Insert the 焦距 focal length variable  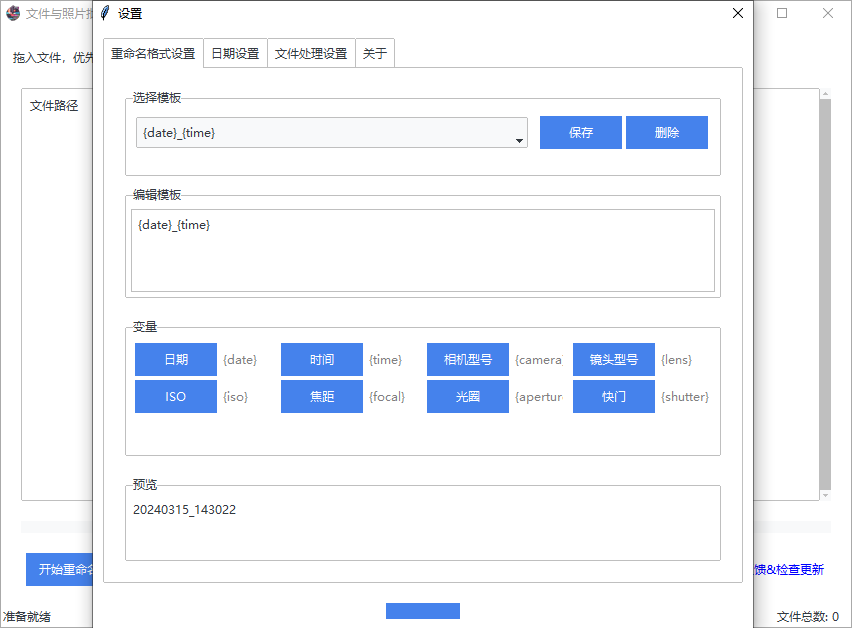click(321, 396)
